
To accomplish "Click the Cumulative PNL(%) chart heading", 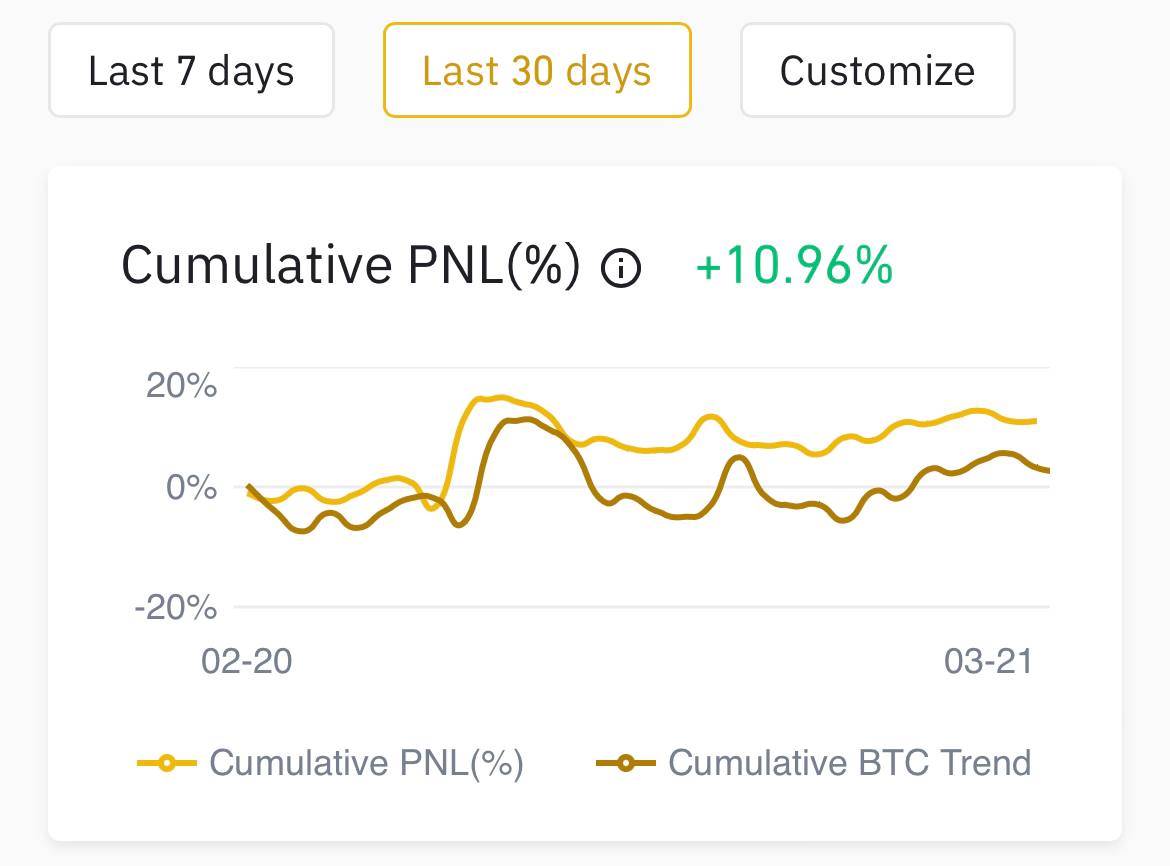I will click(x=350, y=266).
